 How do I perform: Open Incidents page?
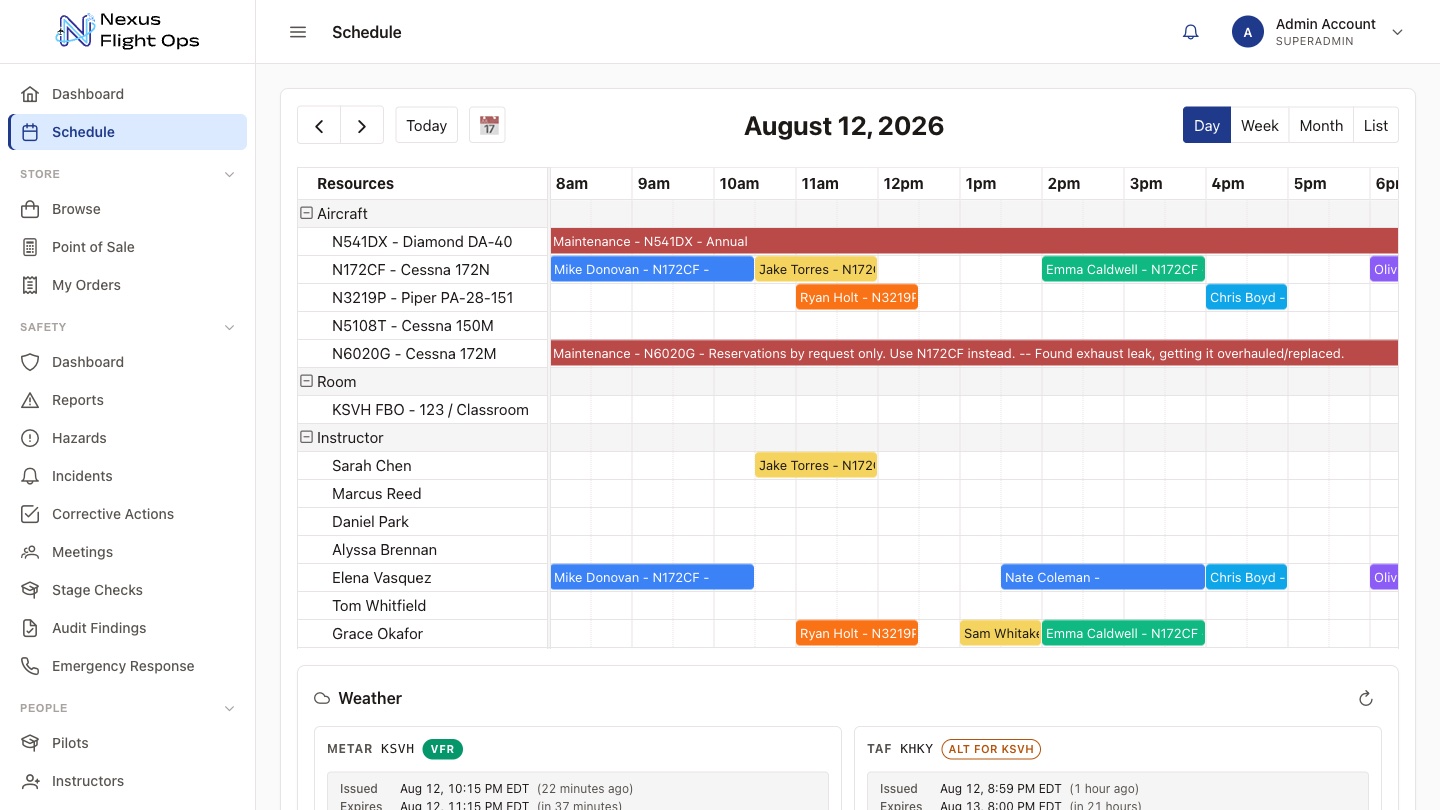coord(127,476)
